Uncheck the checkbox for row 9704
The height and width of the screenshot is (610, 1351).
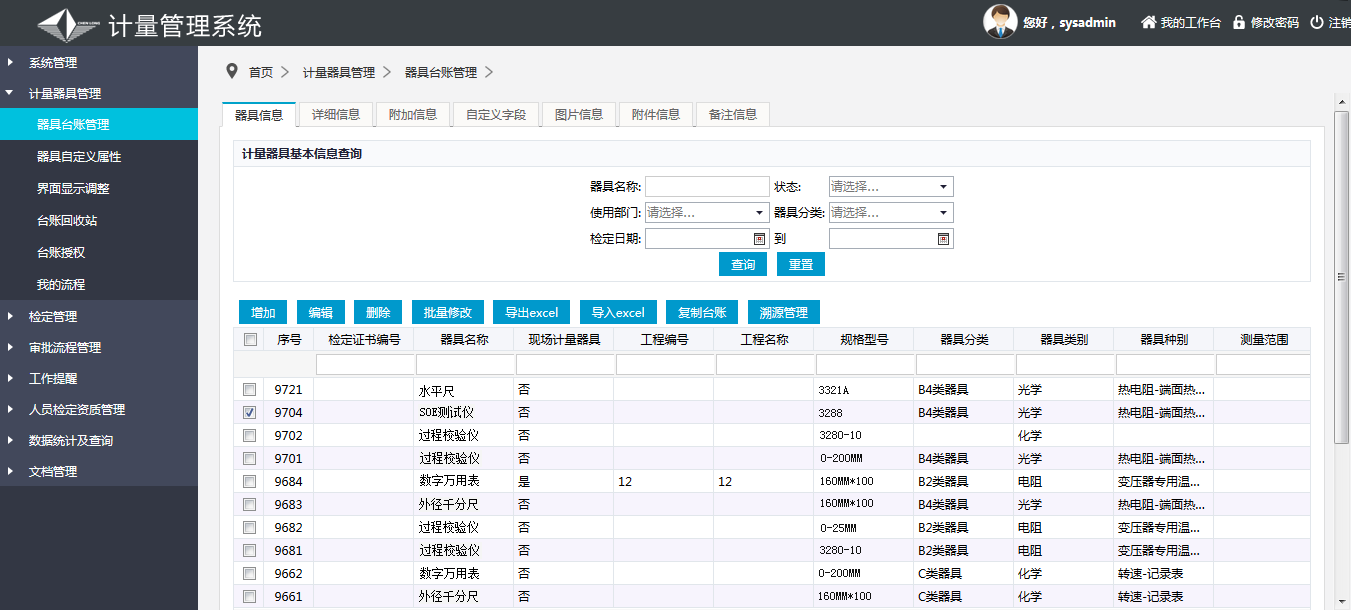[250, 412]
